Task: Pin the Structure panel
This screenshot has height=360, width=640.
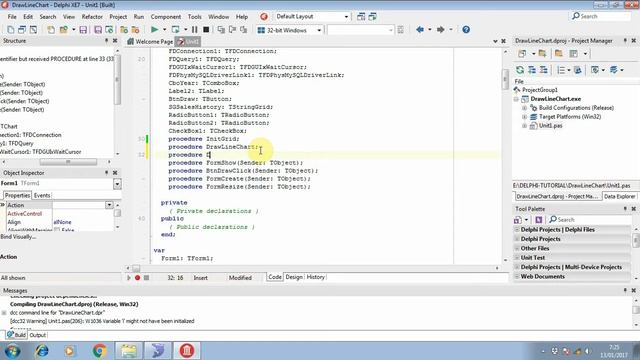Action: click(x=107, y=41)
